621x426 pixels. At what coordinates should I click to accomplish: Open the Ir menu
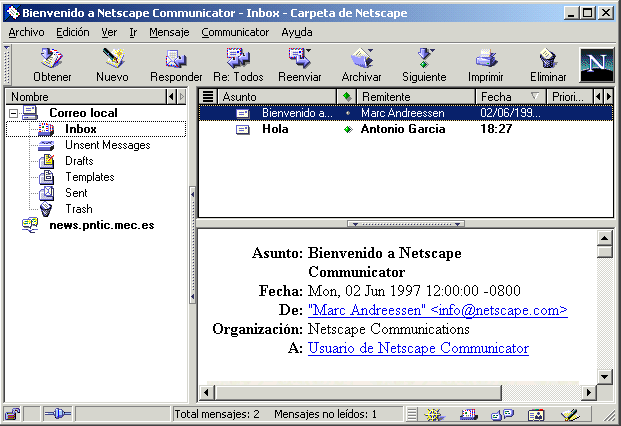(133, 32)
